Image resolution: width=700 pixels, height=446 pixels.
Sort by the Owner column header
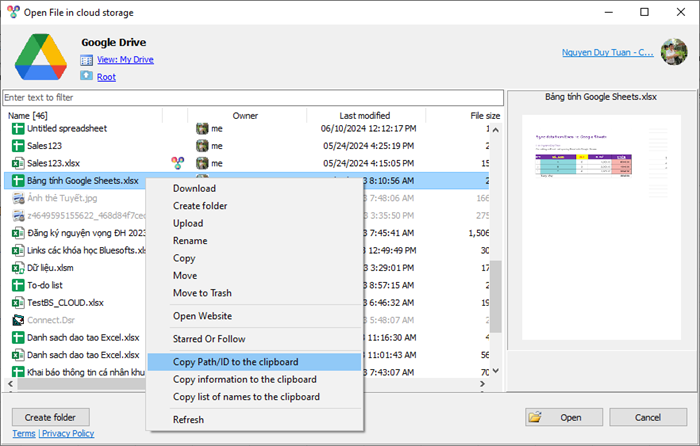click(x=245, y=116)
